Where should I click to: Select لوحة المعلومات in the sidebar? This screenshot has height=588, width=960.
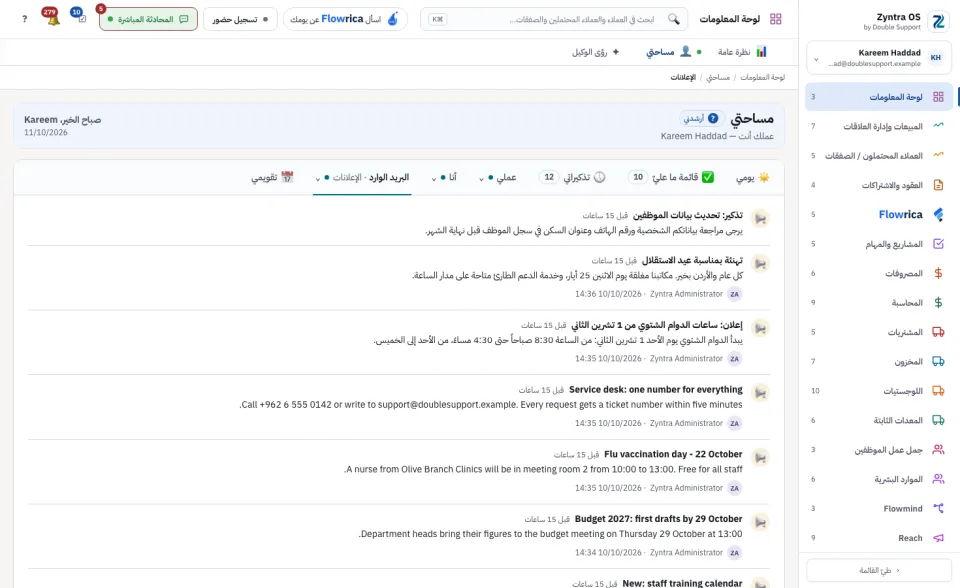[x=879, y=97]
